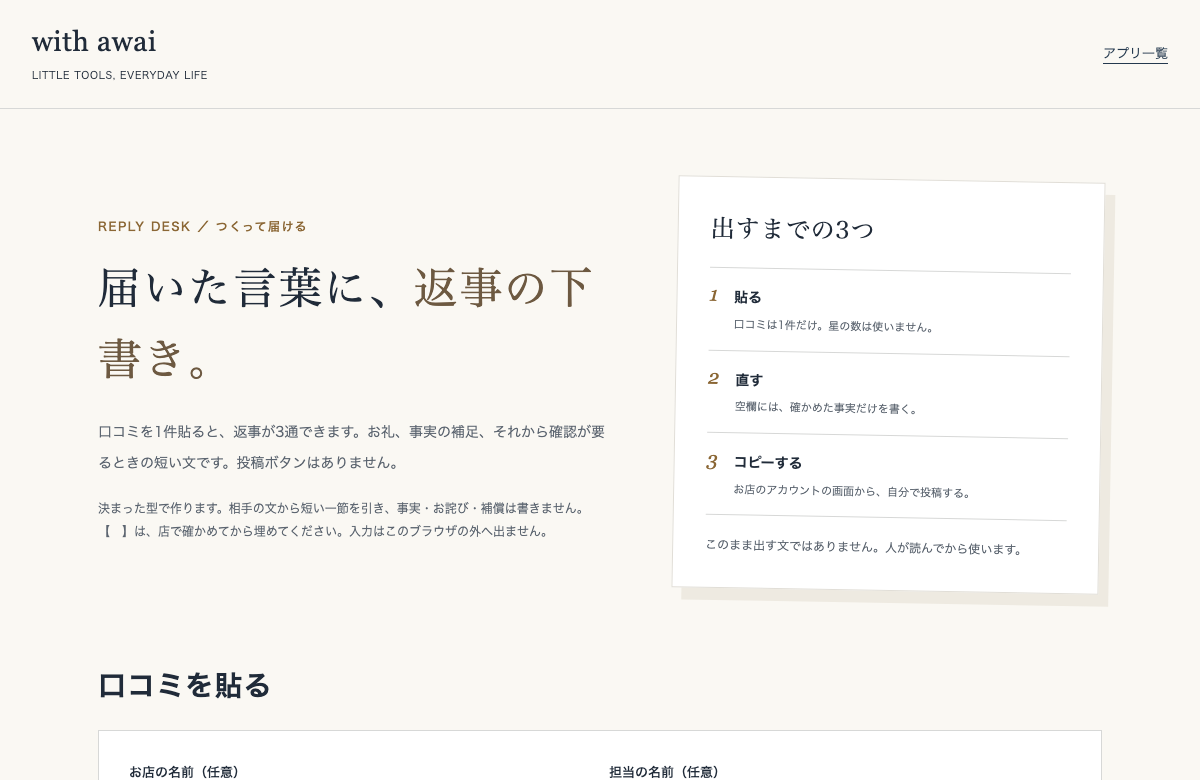This screenshot has width=1200, height=780.
Task: Select the LITTLE TOOLS, EVERYDAY LIFE tagline
Action: coord(120,75)
